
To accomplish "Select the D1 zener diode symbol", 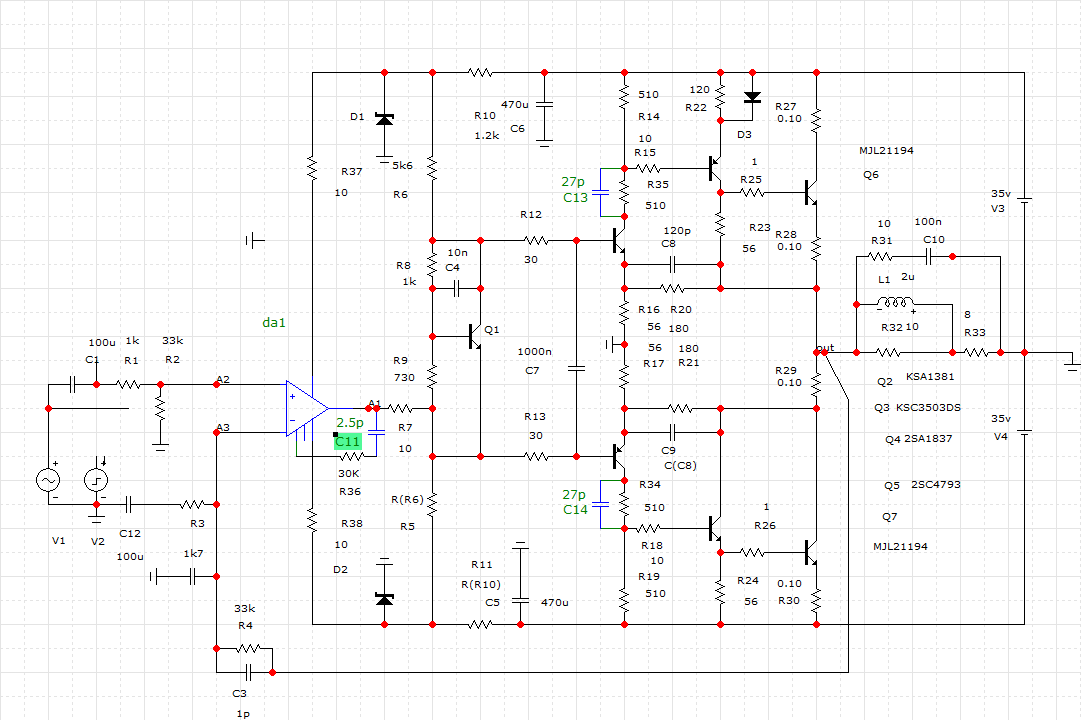I will 384,119.
